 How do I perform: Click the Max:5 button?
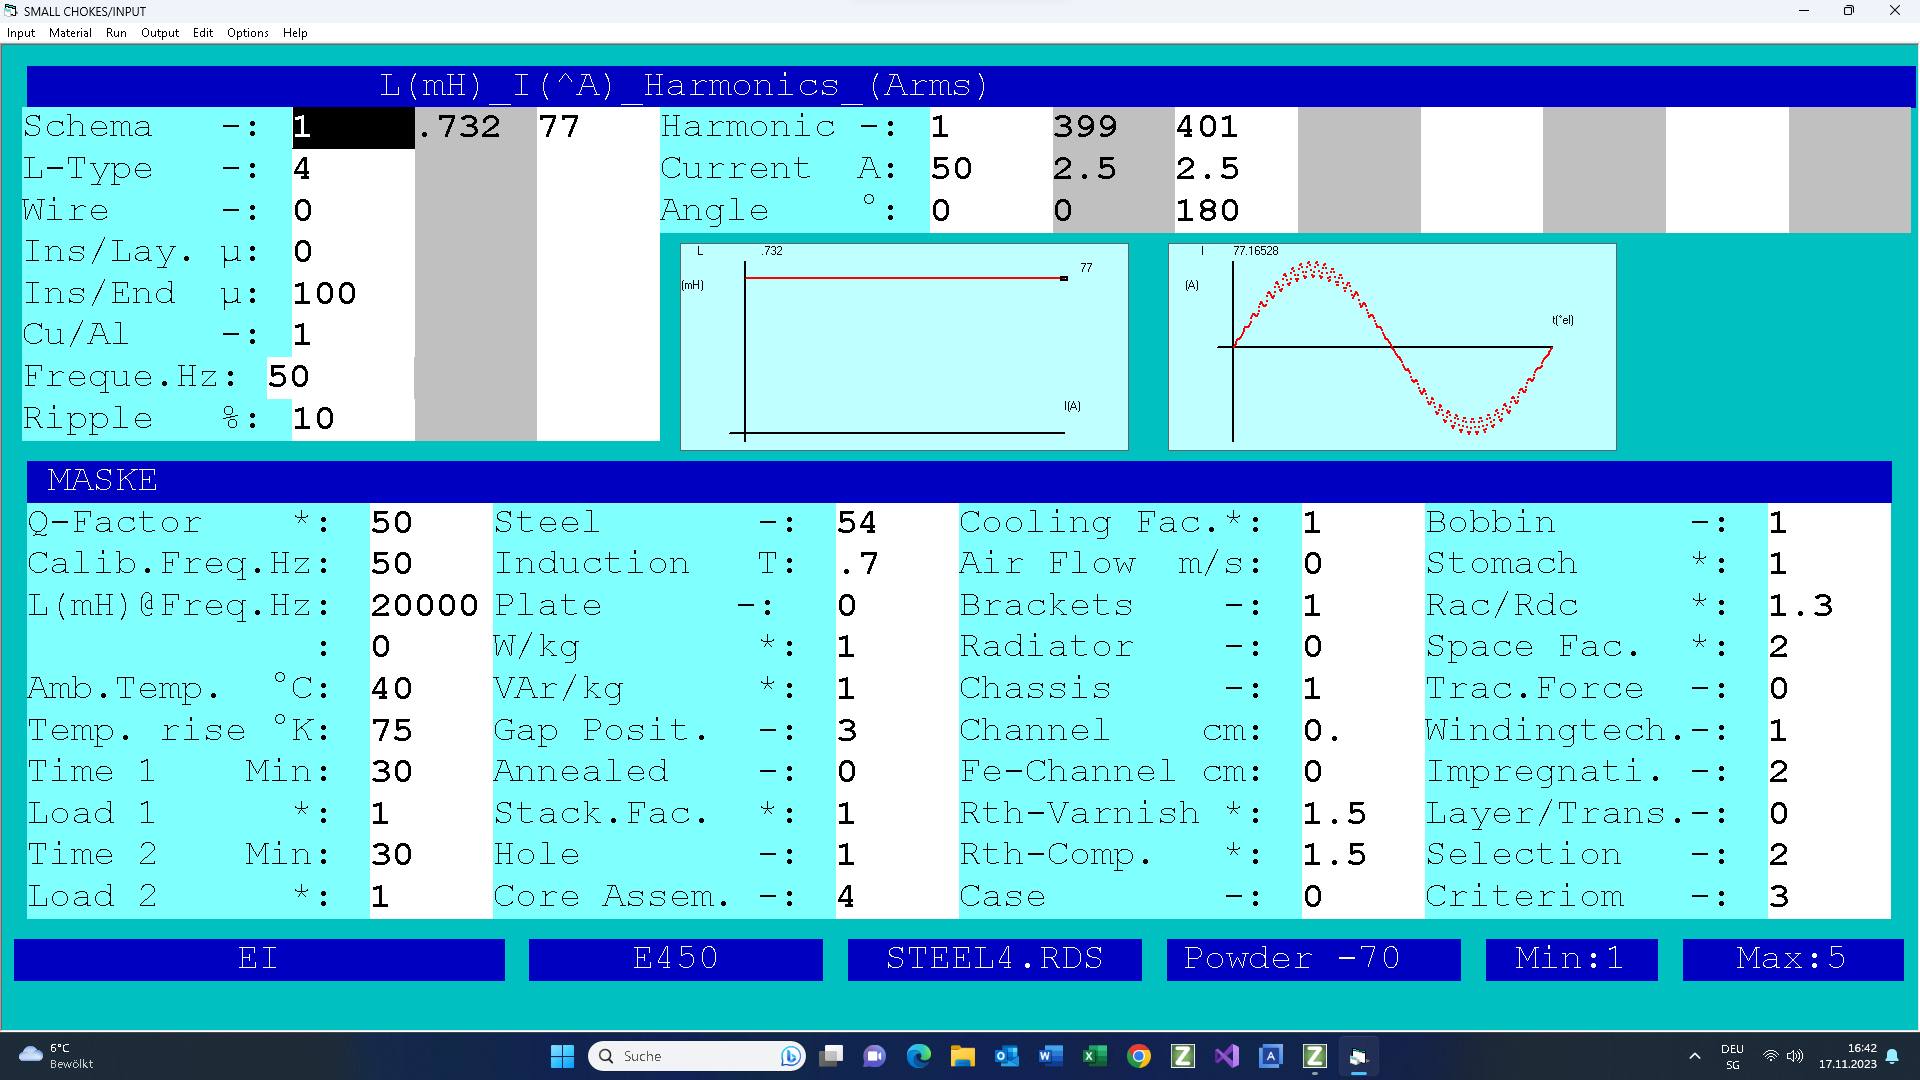click(1793, 959)
